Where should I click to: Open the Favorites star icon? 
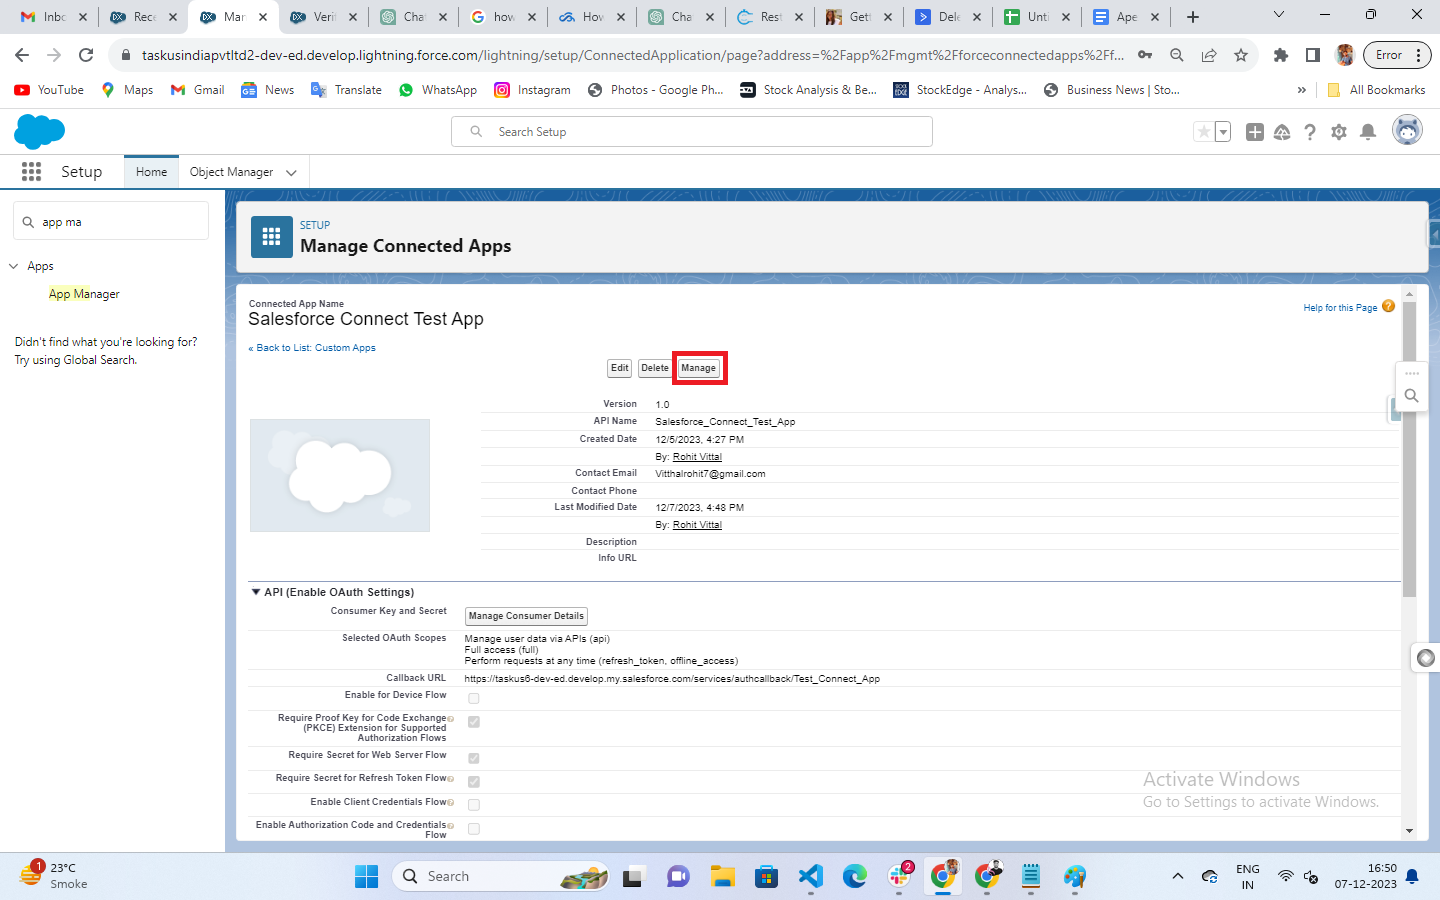[1204, 132]
